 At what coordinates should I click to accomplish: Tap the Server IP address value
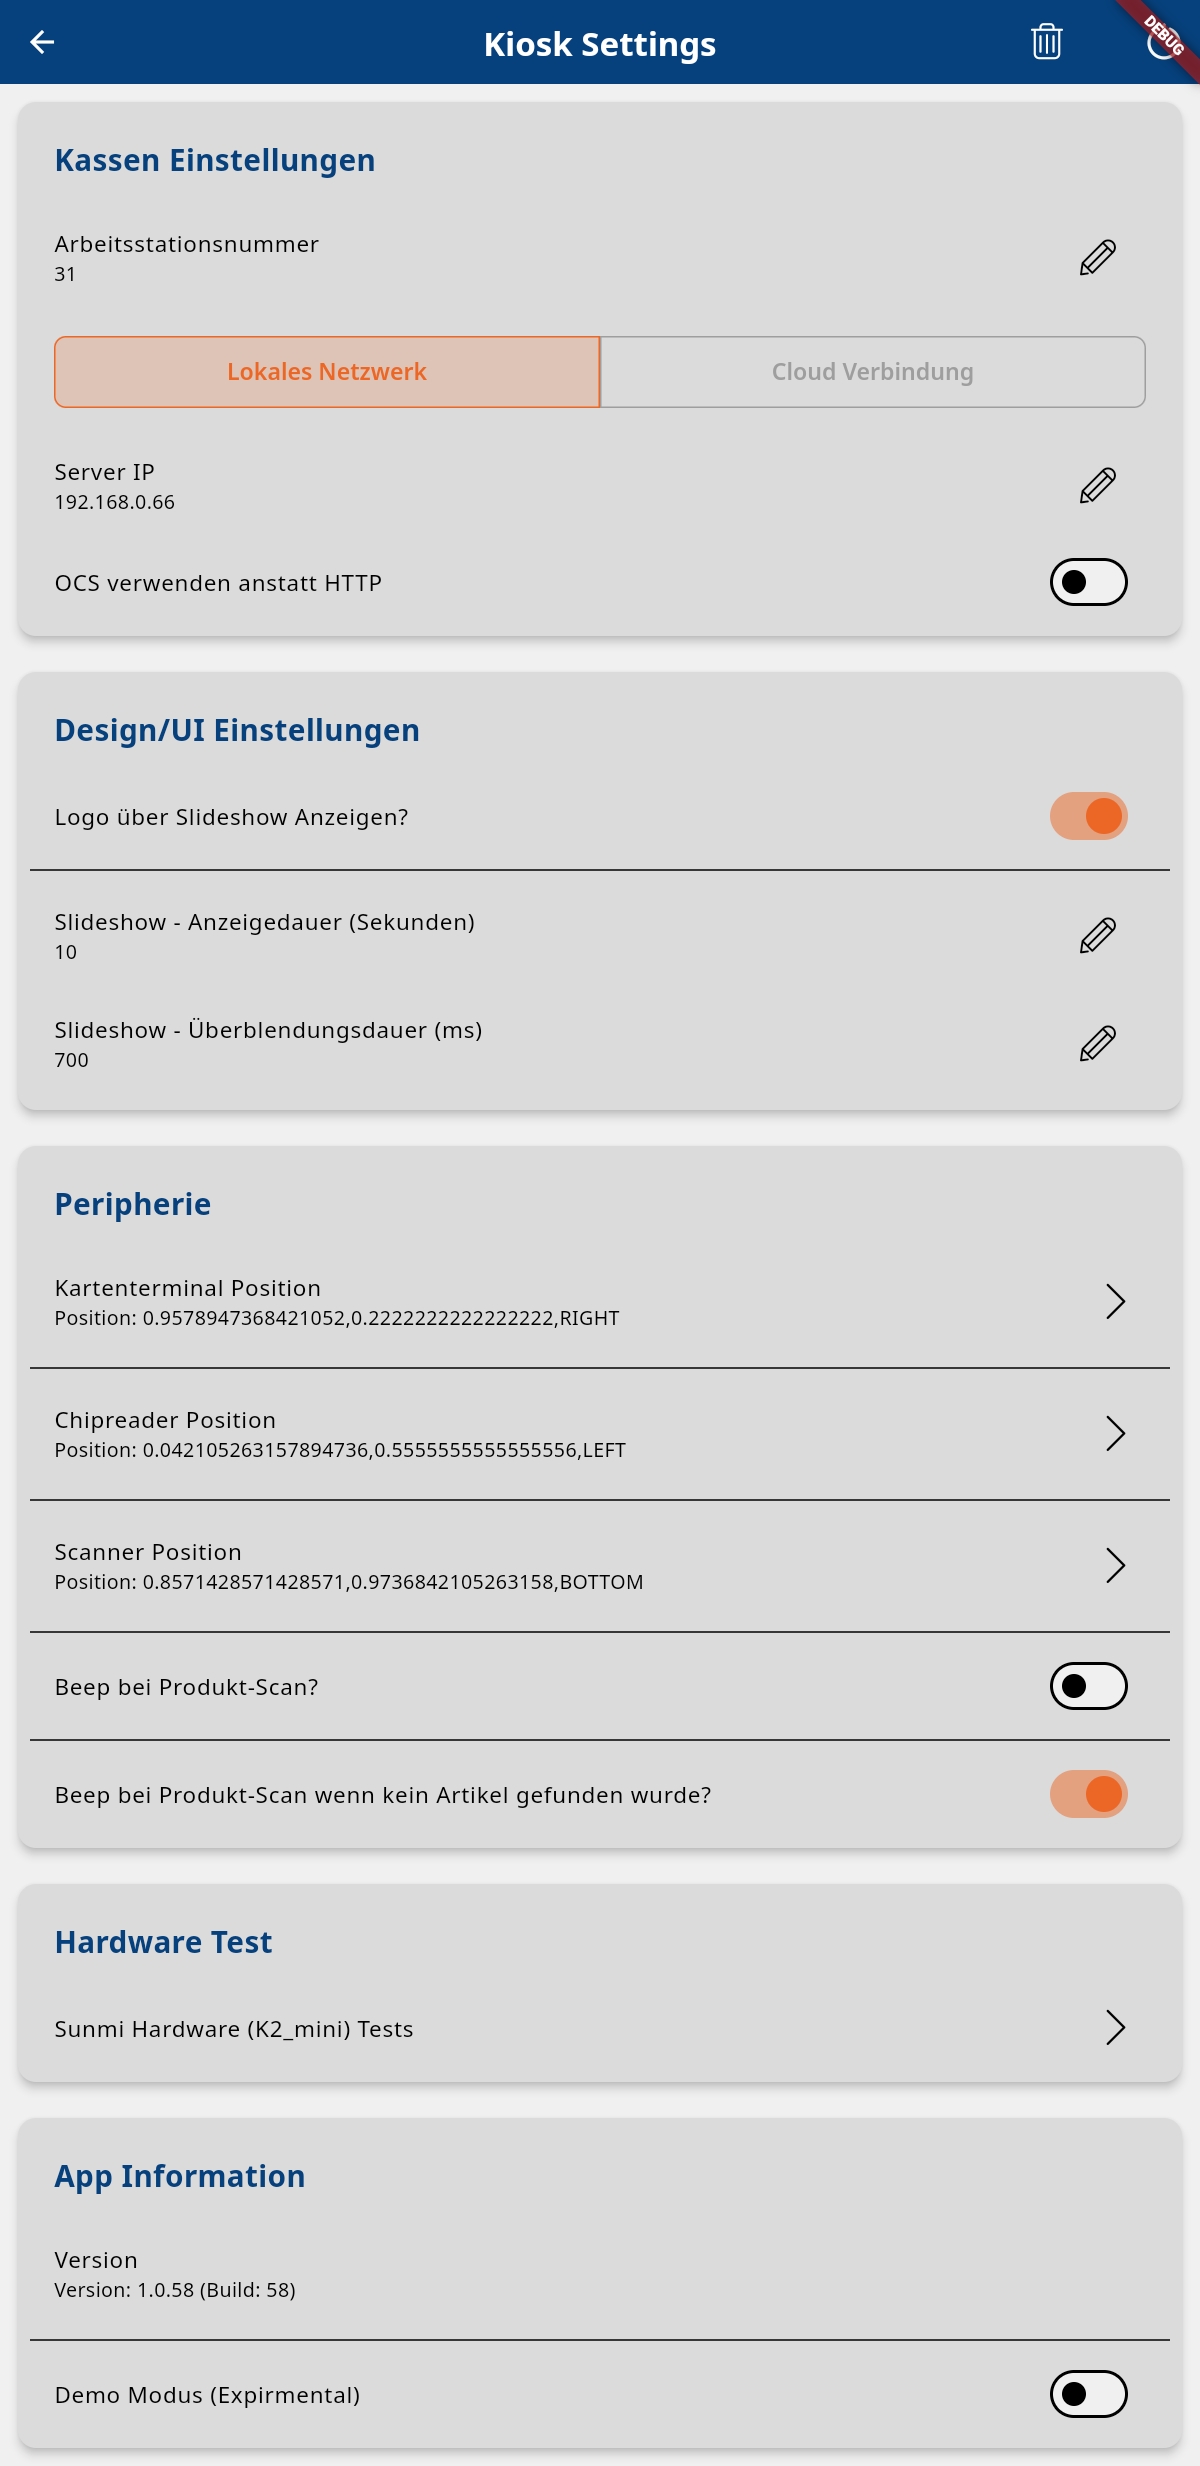coord(114,502)
